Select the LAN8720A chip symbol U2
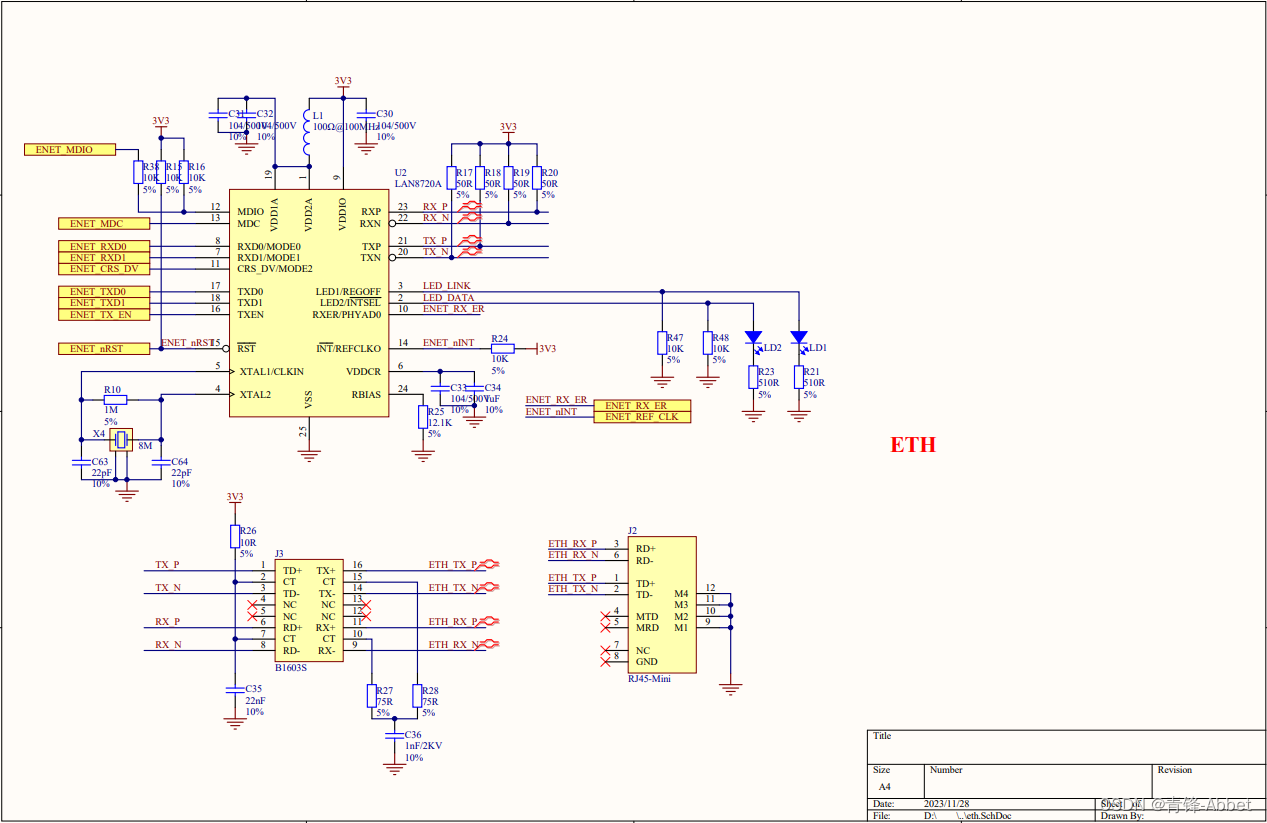 click(308, 300)
